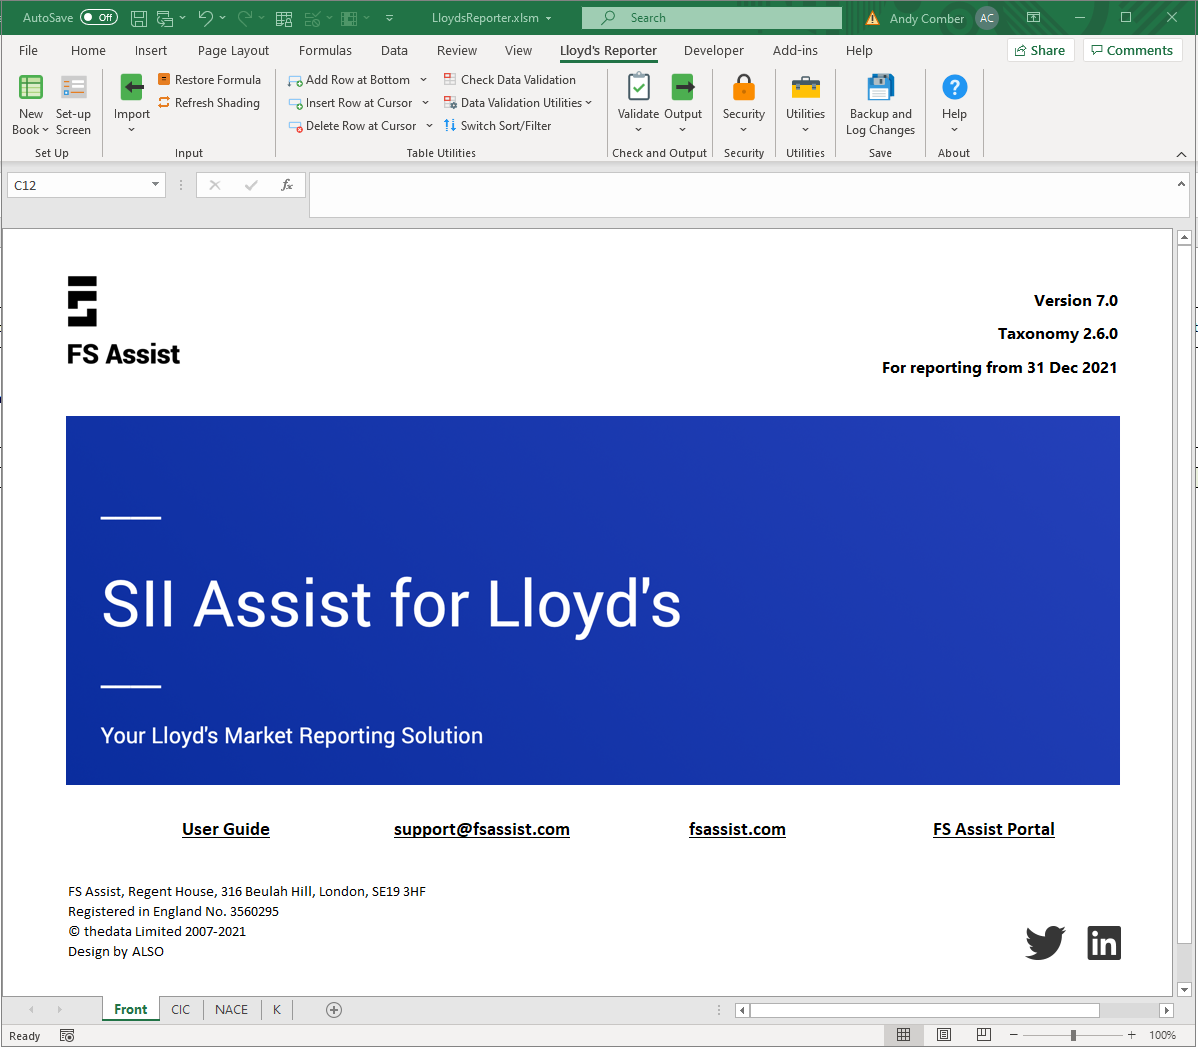The height and width of the screenshot is (1049, 1198).
Task: Click the Andy Comber account avatar
Action: [987, 18]
